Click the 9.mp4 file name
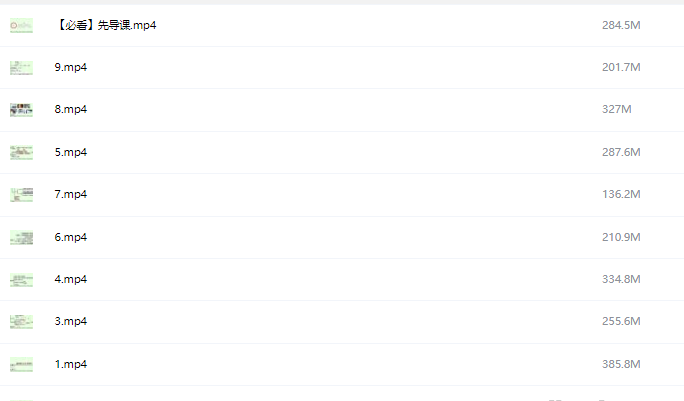 click(70, 68)
